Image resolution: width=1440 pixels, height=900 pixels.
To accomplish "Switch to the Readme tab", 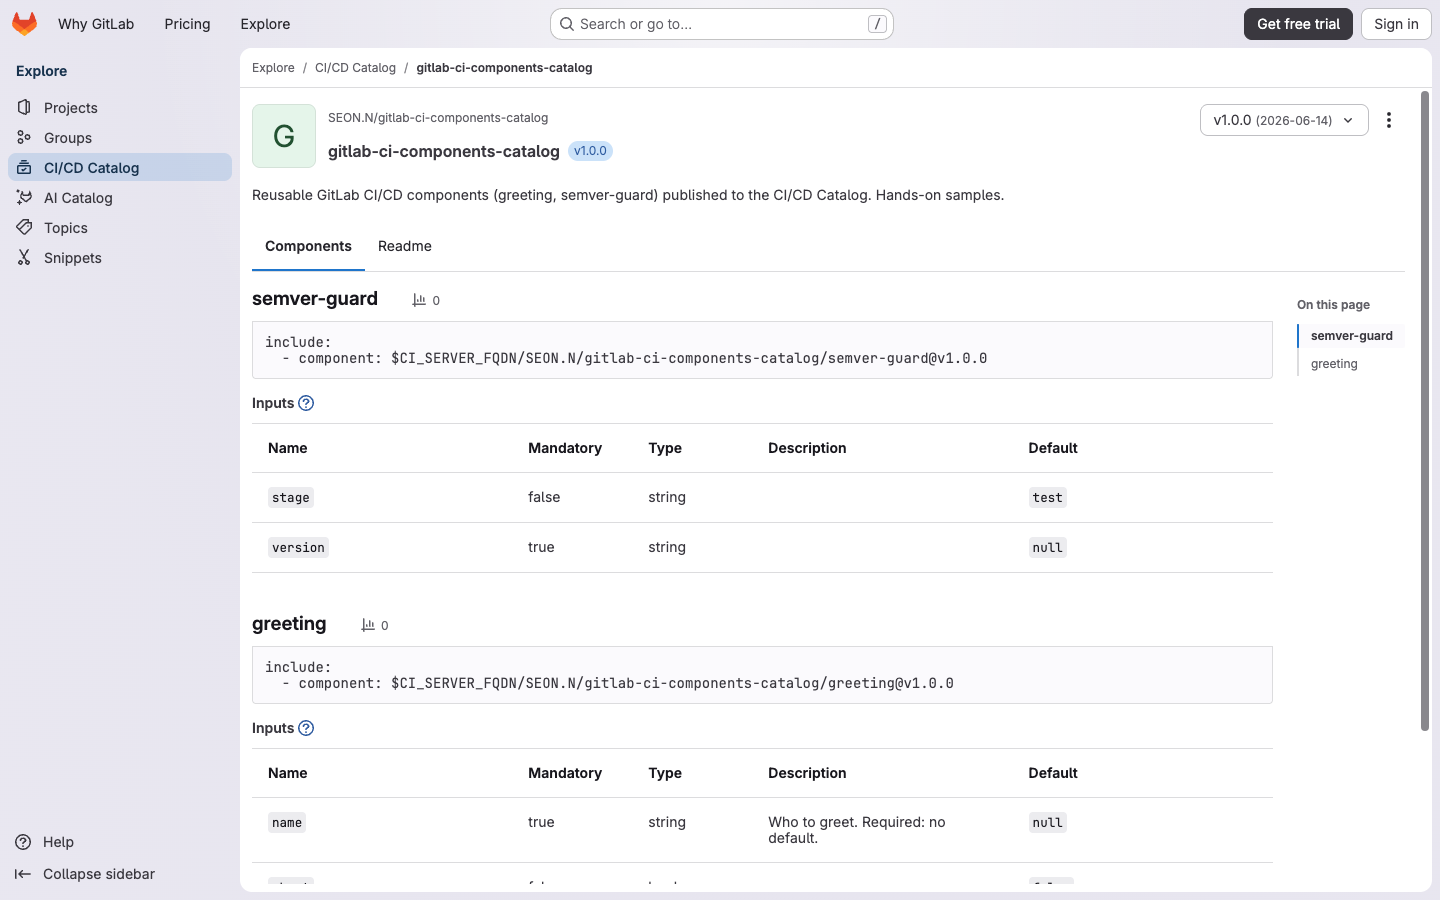I will (405, 246).
